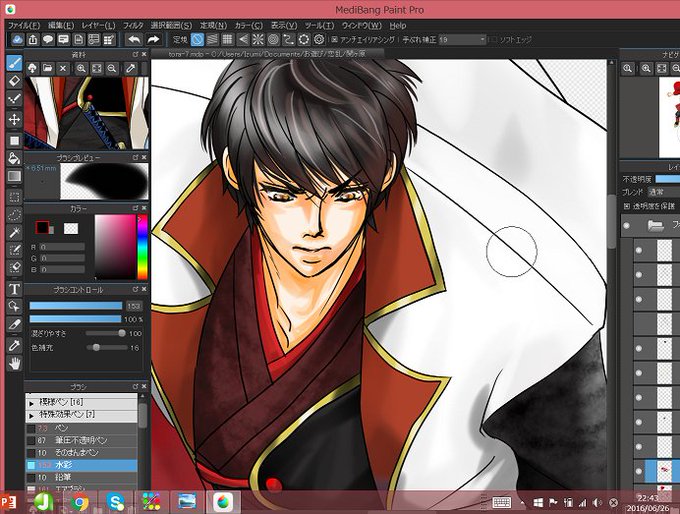The image size is (680, 514).
Task: Select the Eyedropper tool in the toolbox
Action: pos(14,346)
